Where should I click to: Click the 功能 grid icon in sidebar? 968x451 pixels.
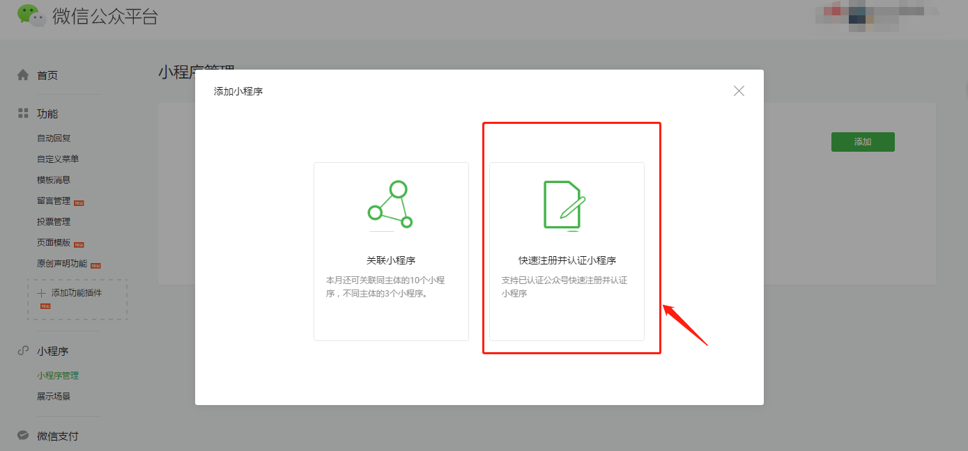pos(23,114)
